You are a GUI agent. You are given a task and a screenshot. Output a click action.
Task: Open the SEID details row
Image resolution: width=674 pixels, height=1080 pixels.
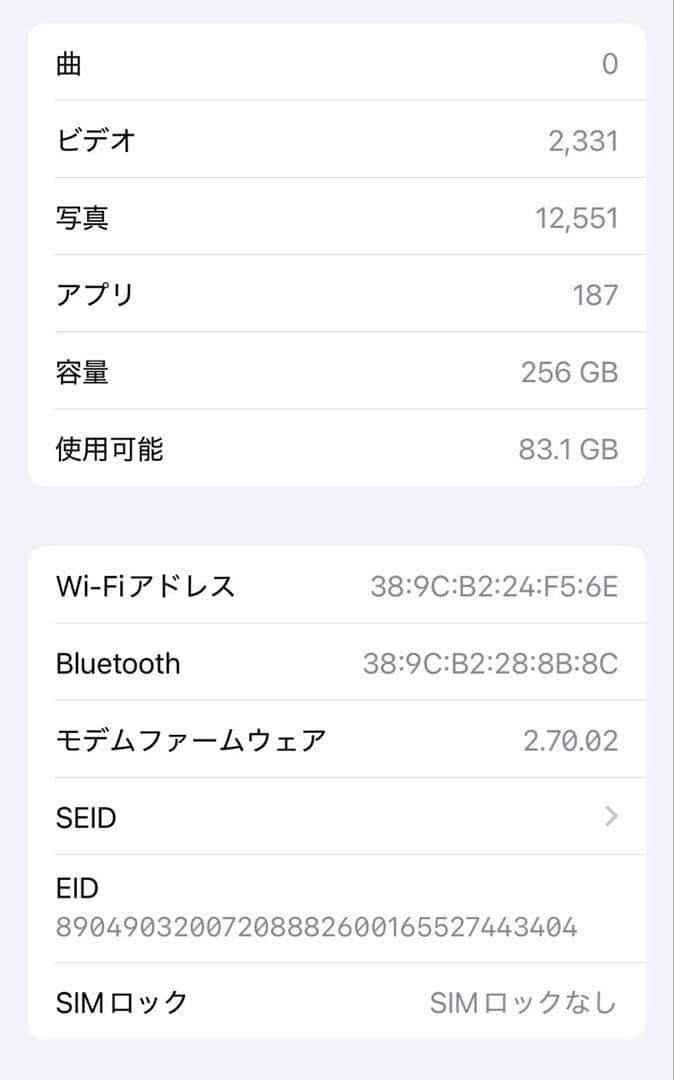337,817
